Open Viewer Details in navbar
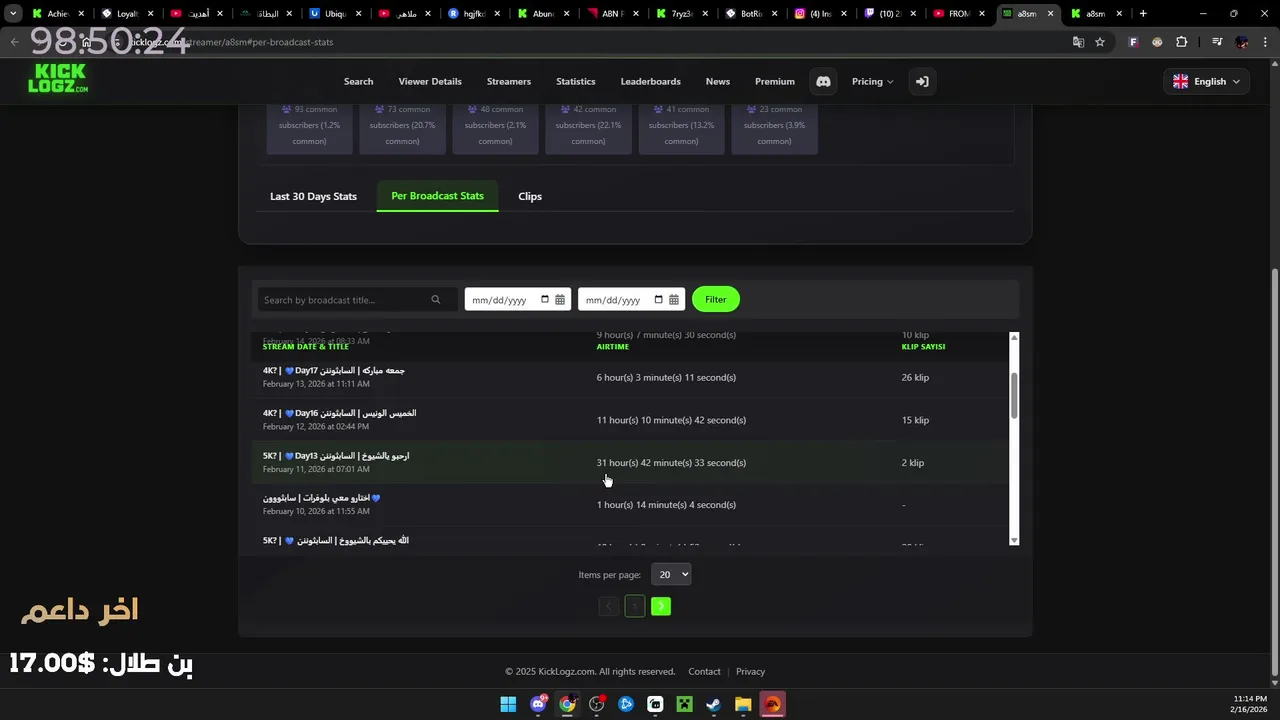 (x=430, y=82)
